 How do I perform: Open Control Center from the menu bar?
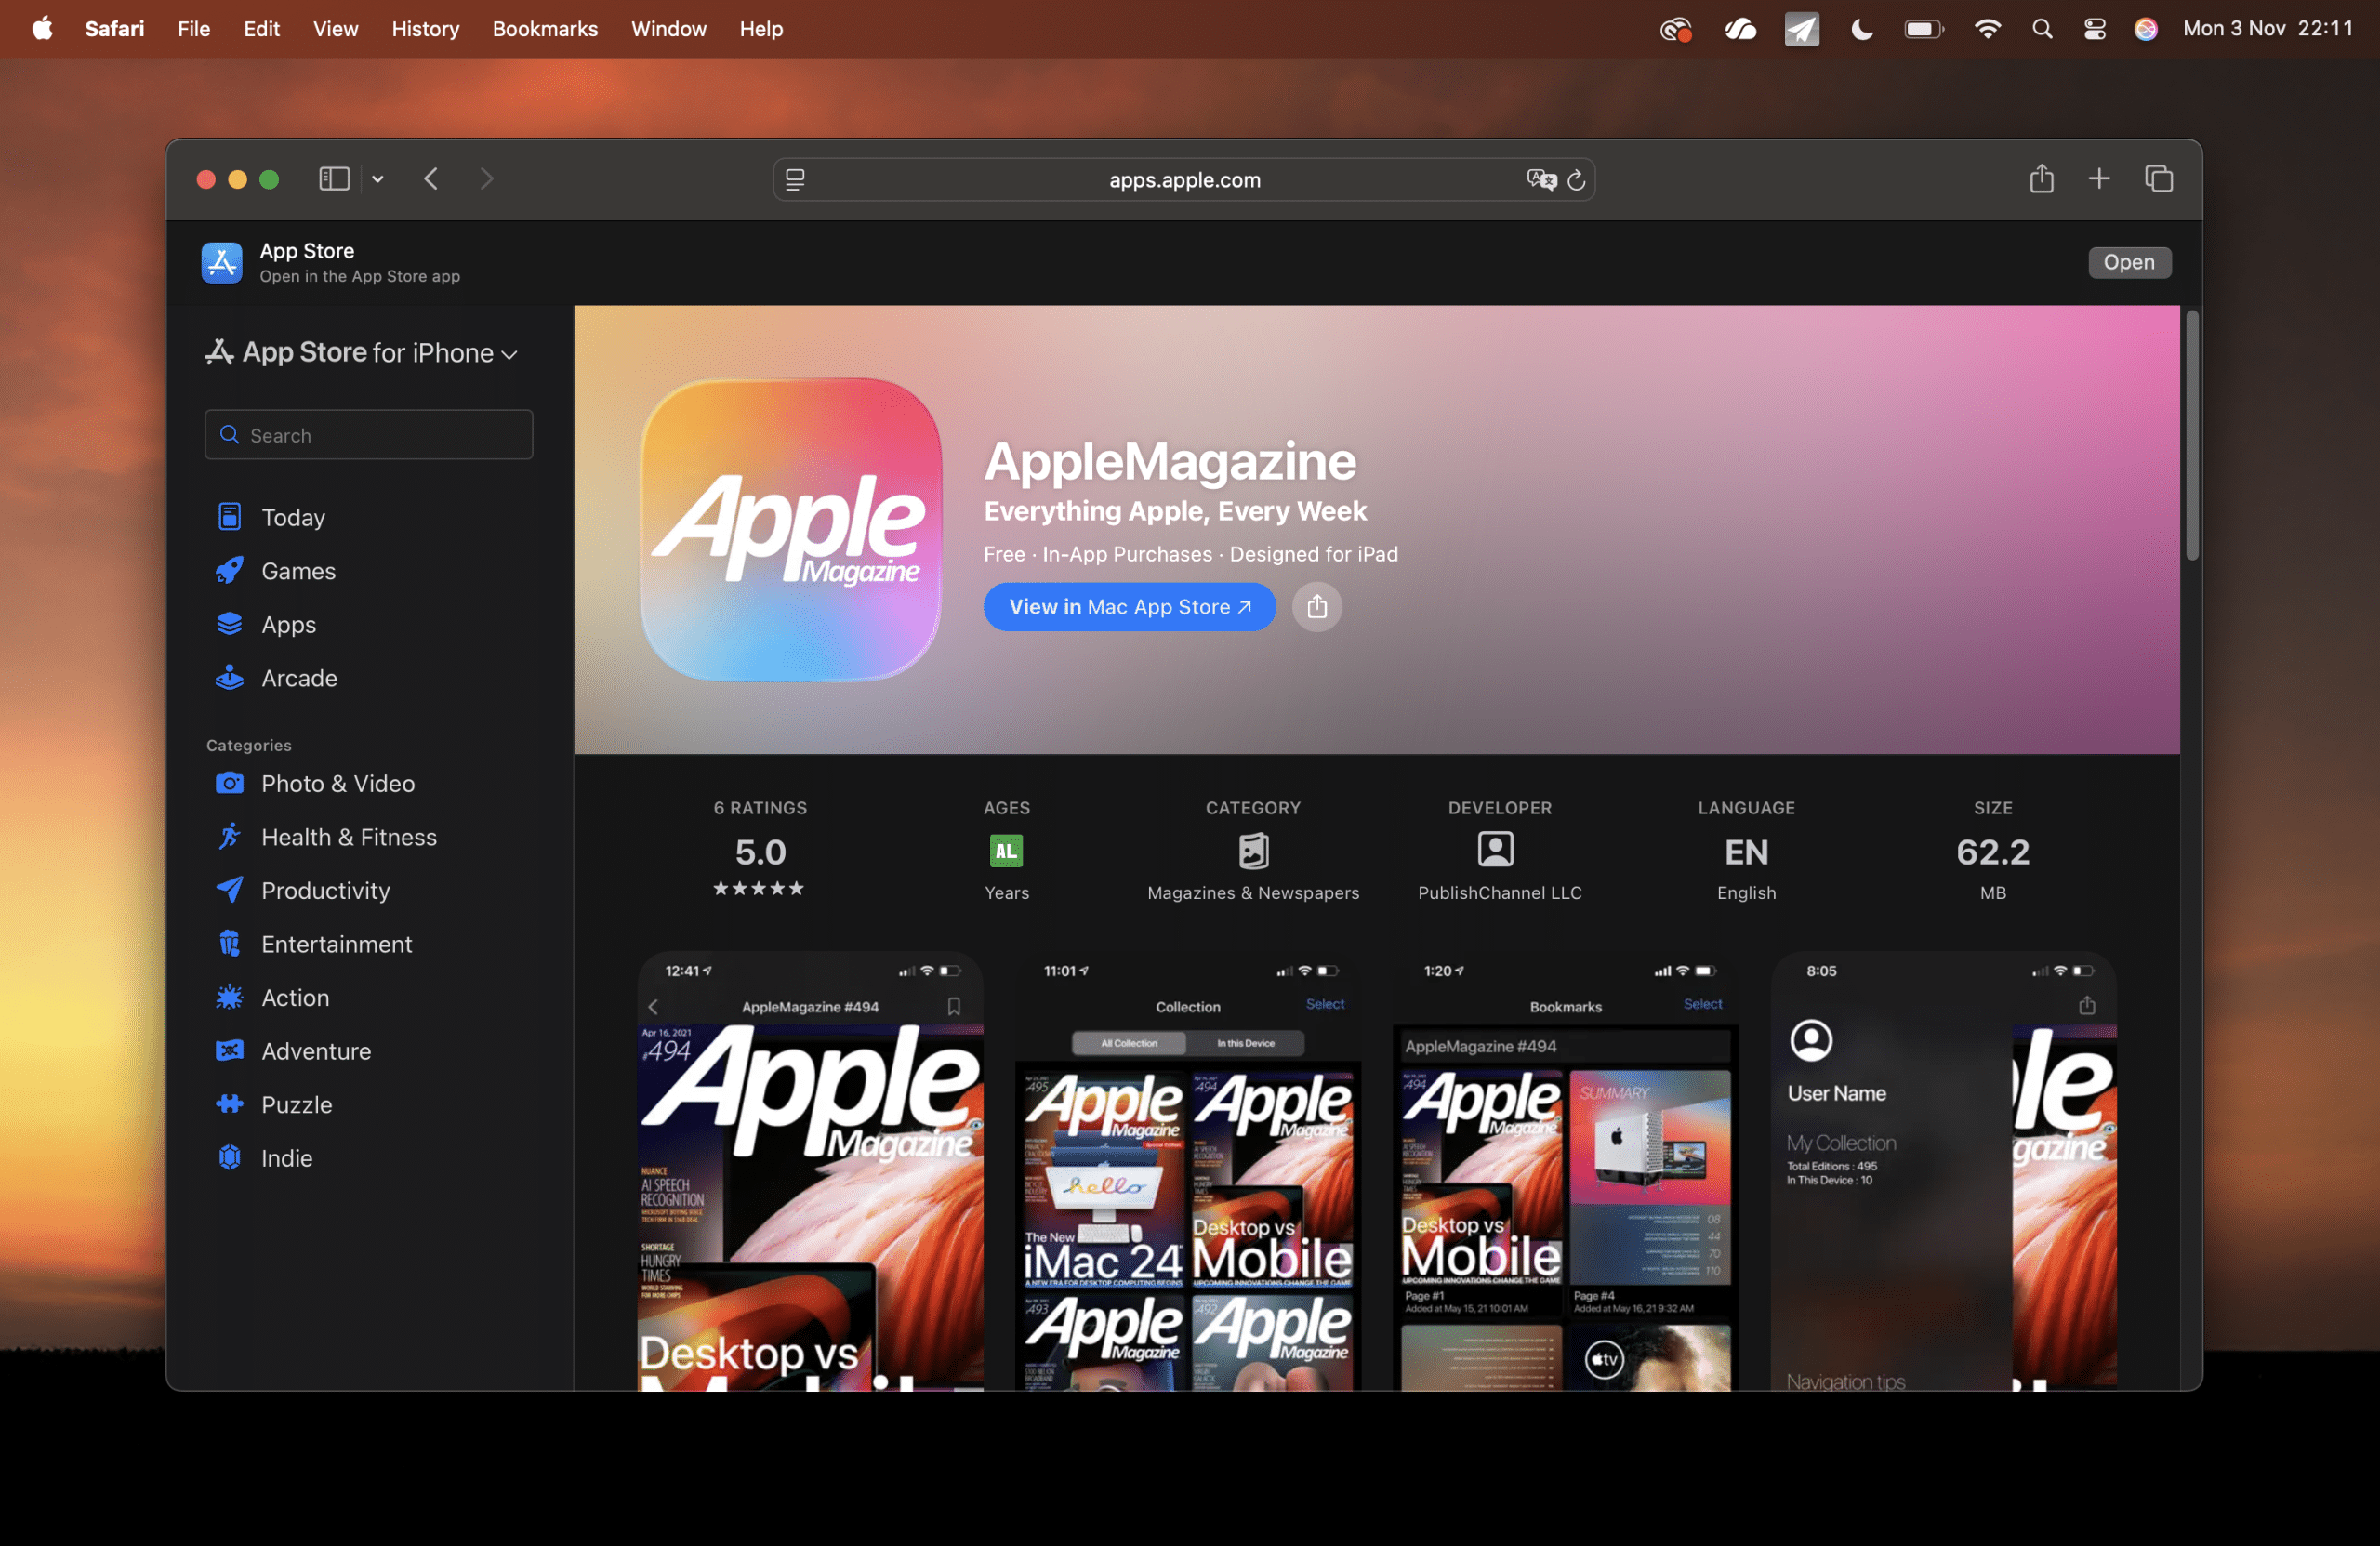[2094, 29]
